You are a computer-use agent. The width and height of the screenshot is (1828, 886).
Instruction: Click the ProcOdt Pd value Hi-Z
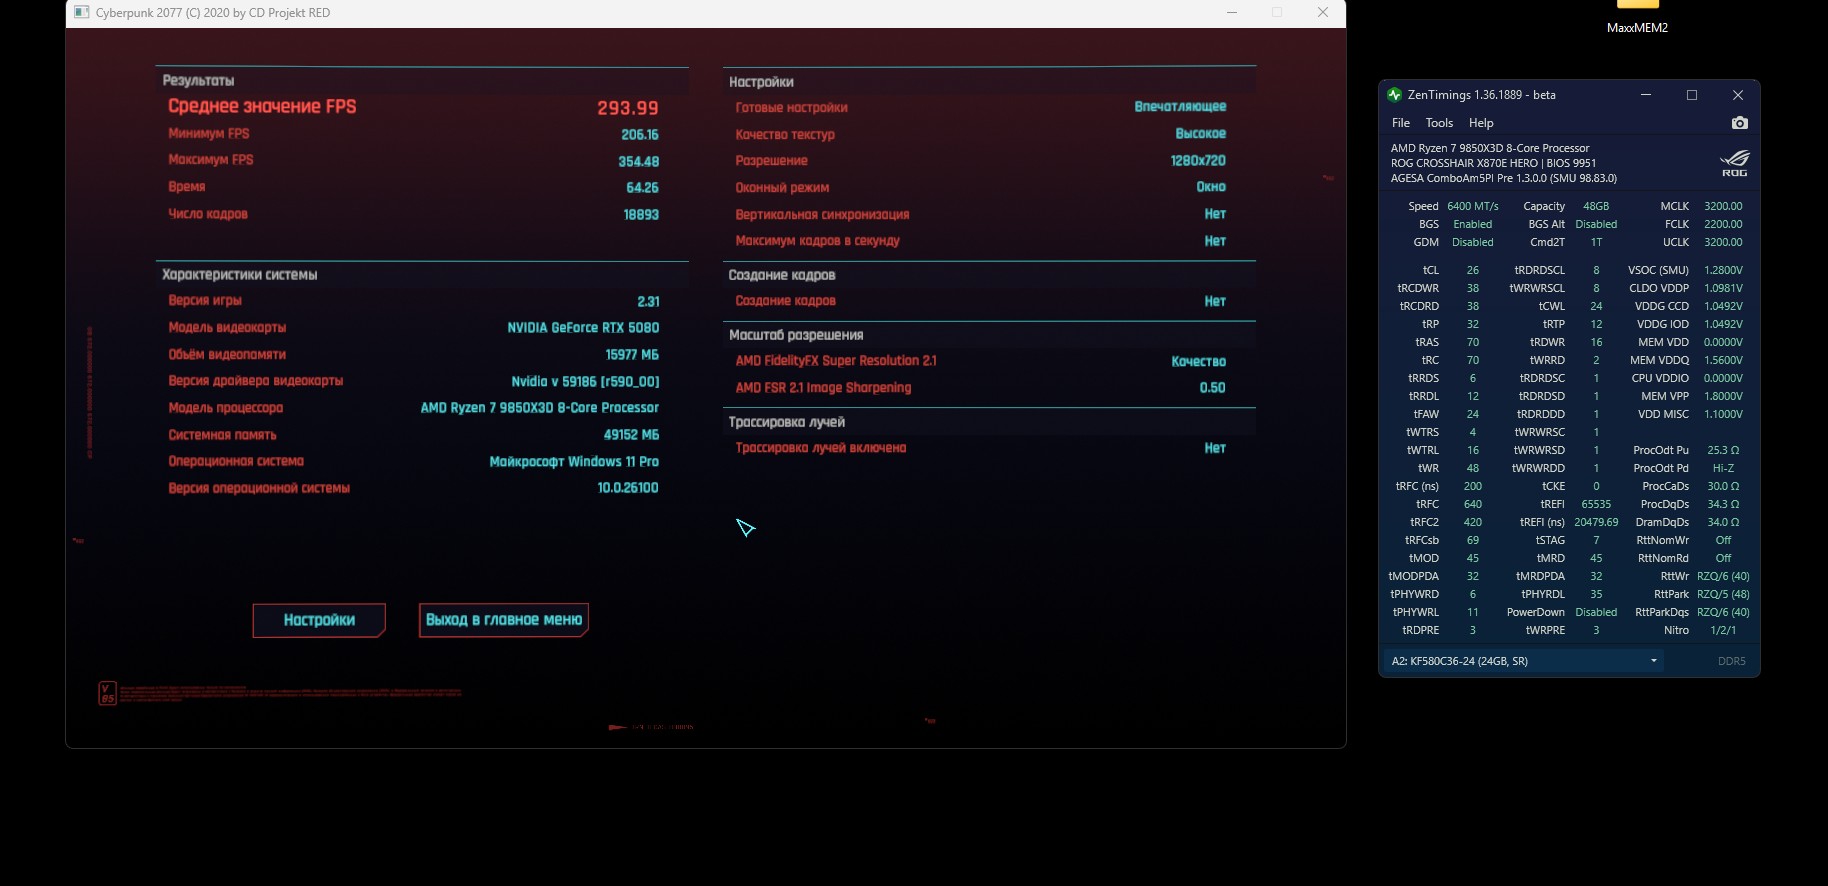(1723, 468)
